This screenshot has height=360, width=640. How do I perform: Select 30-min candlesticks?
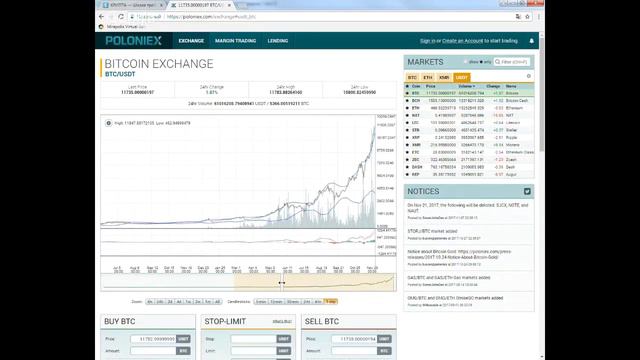(x=293, y=302)
